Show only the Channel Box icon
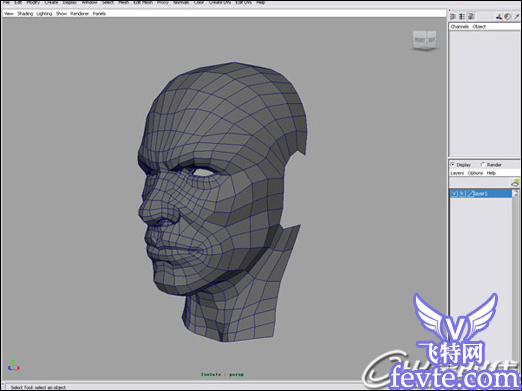Image resolution: width=522 pixels, height=391 pixels. pos(453,16)
